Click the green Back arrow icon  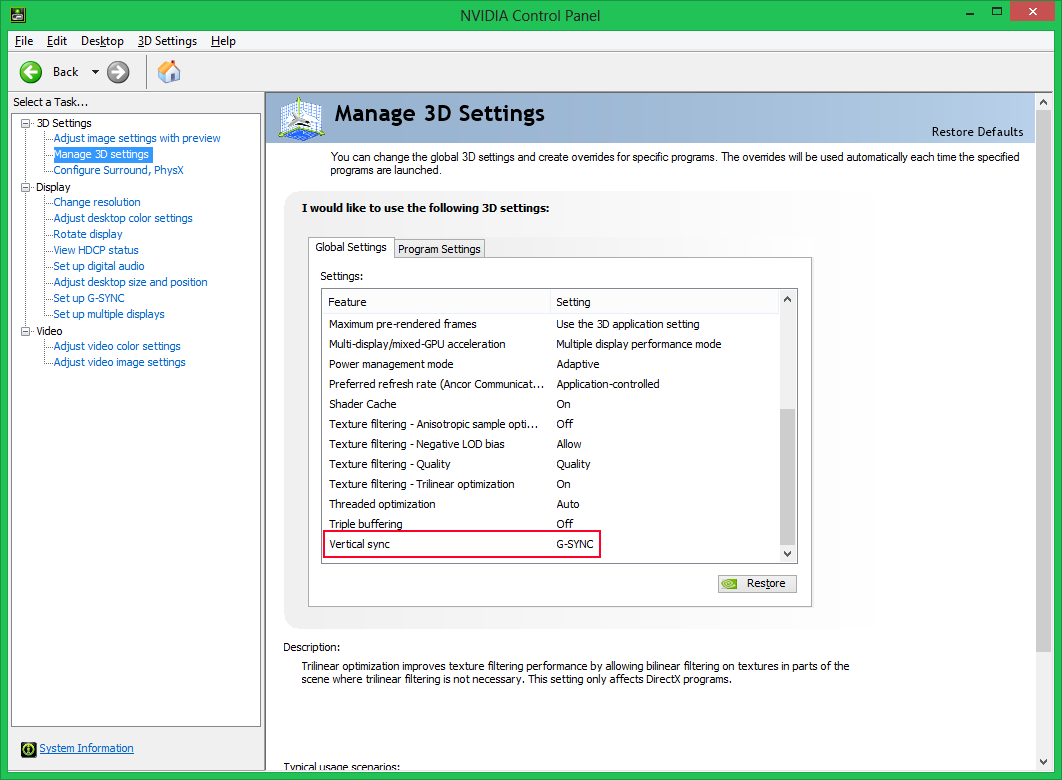(30, 72)
